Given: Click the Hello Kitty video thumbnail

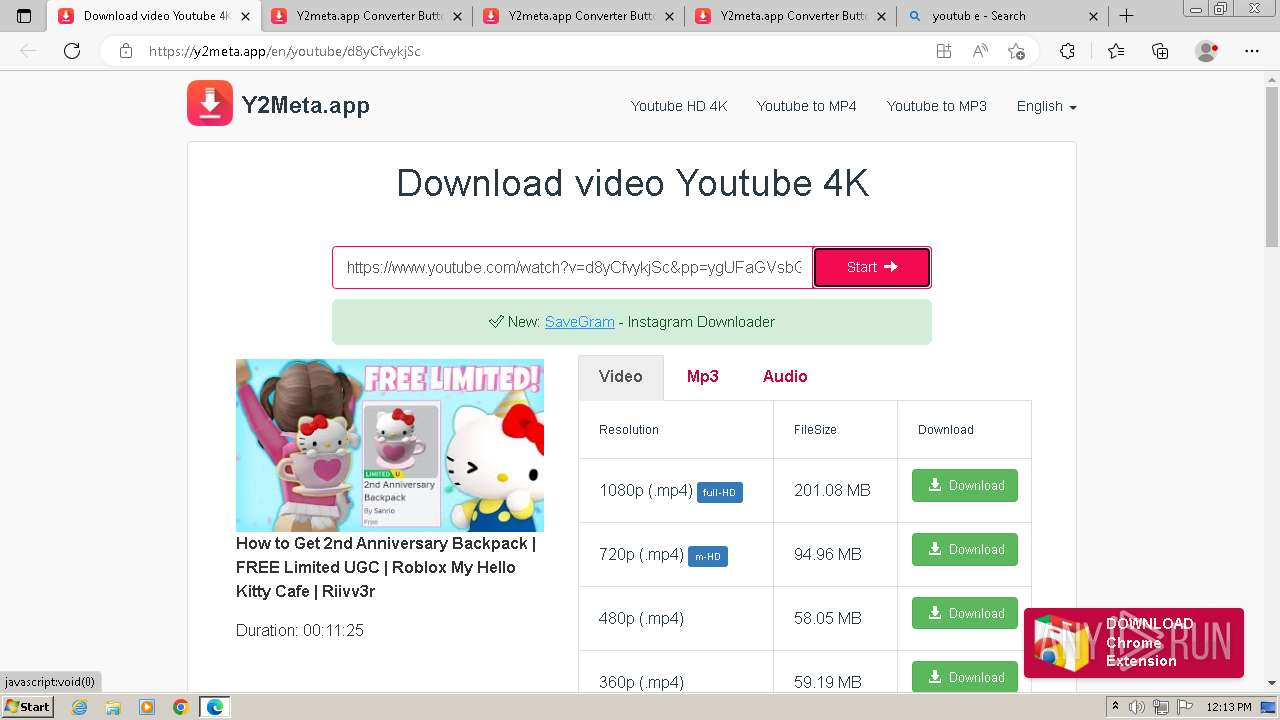Looking at the screenshot, I should [x=390, y=445].
